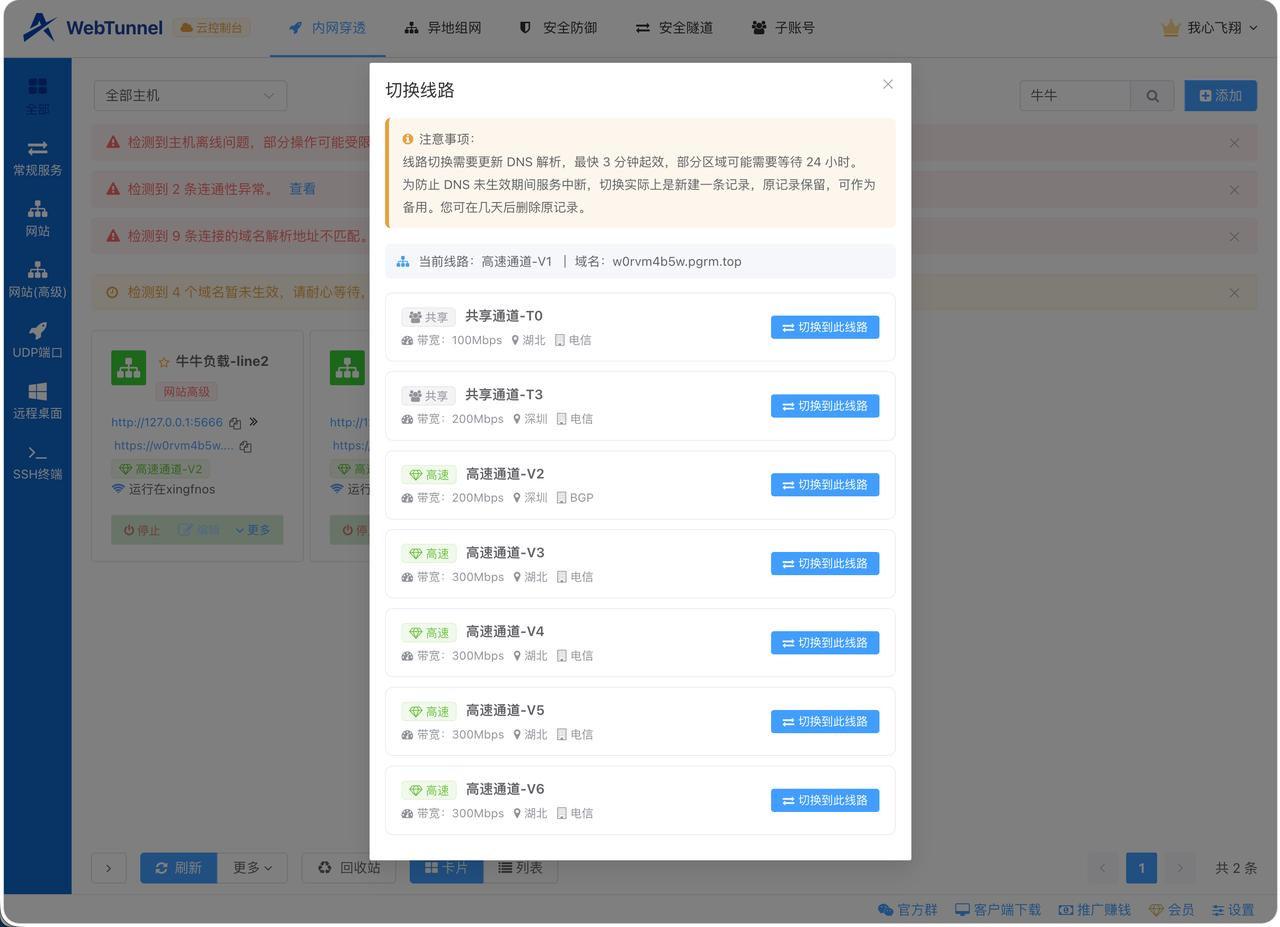Switch to 卡片 card view
Viewport: 1280px width, 927px height.
click(446, 868)
